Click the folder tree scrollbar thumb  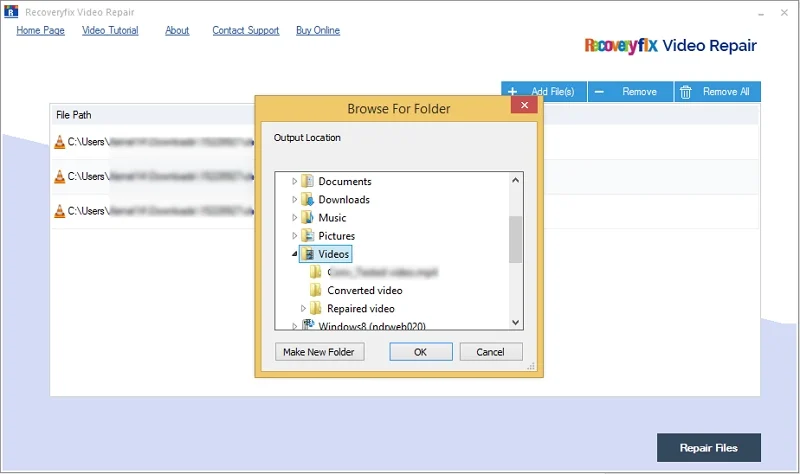pyautogui.click(x=515, y=239)
